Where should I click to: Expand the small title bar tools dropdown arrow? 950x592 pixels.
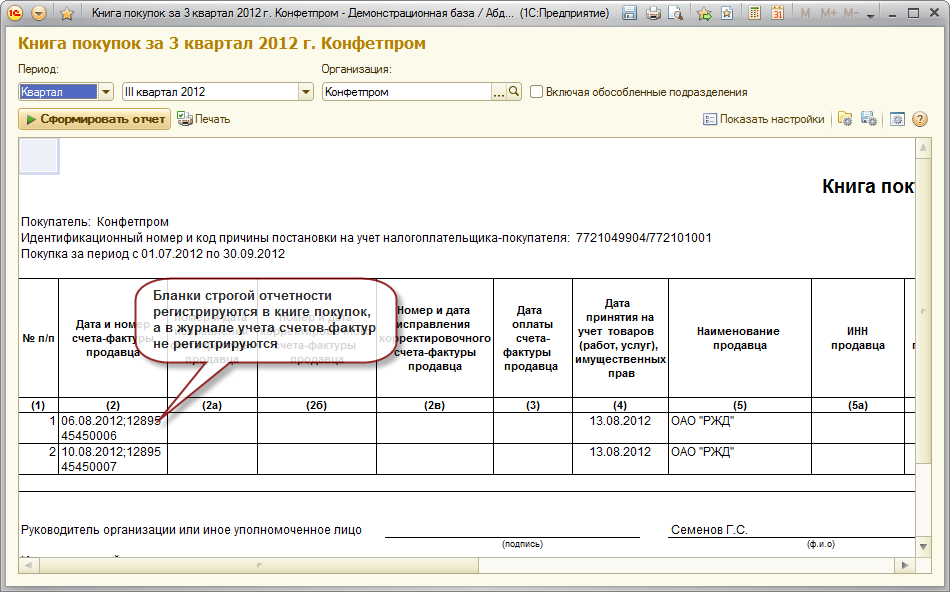tap(871, 16)
